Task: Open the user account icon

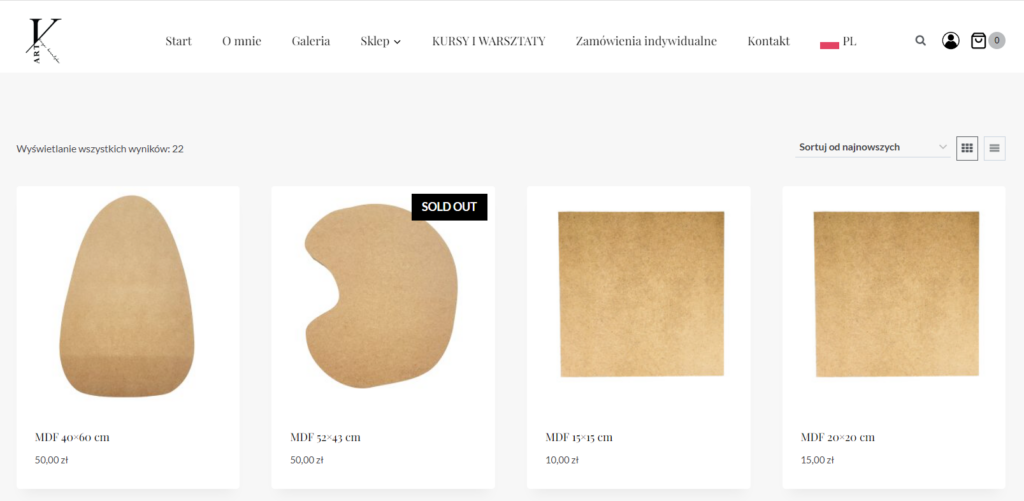Action: click(950, 40)
